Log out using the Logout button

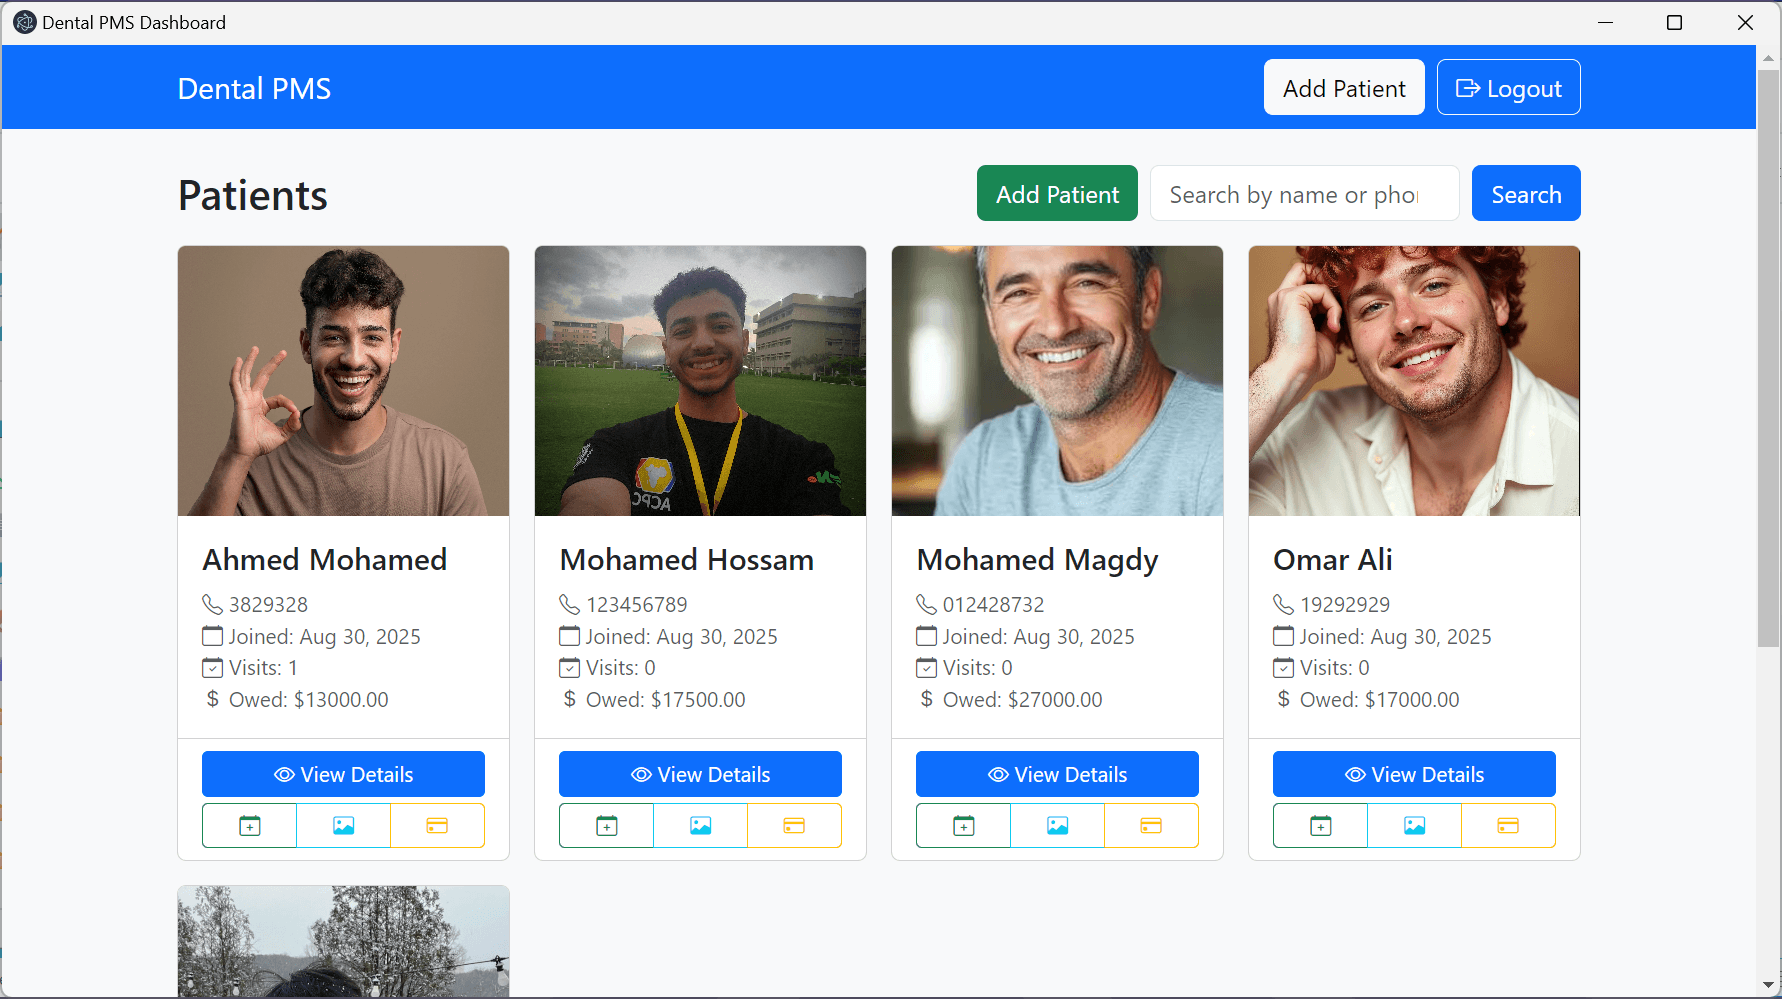[1508, 87]
